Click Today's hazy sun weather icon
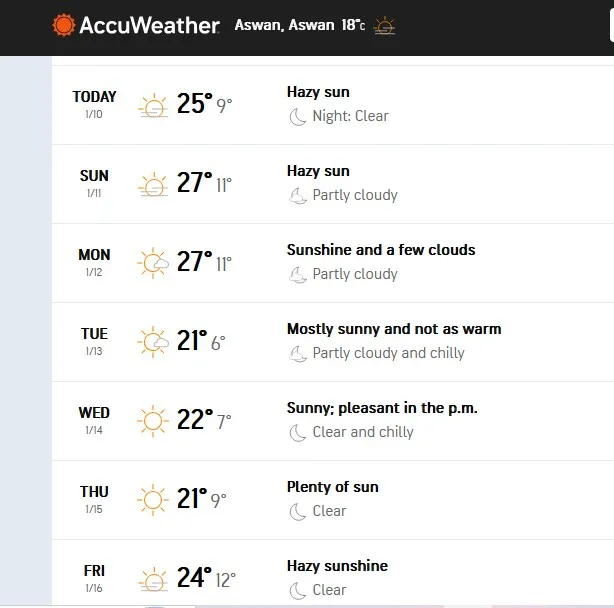This screenshot has height=608, width=614. pos(153,104)
